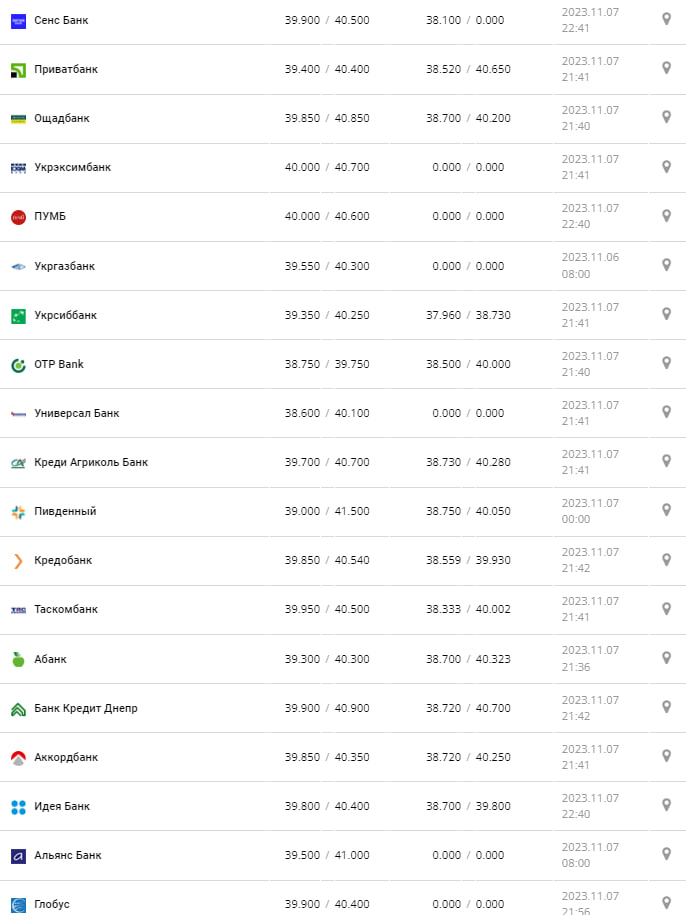The width and height of the screenshot is (686, 915).
Task: Click the OTP Bank logo icon
Action: [x=18, y=364]
